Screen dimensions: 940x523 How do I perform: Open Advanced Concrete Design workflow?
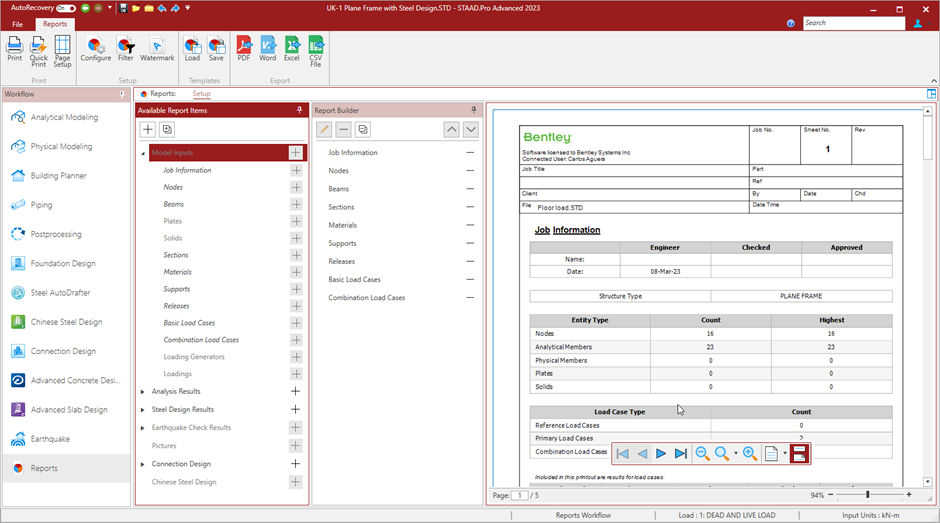[65, 380]
